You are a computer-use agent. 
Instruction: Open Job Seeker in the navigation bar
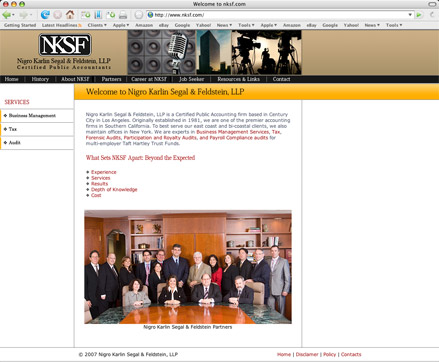point(191,79)
